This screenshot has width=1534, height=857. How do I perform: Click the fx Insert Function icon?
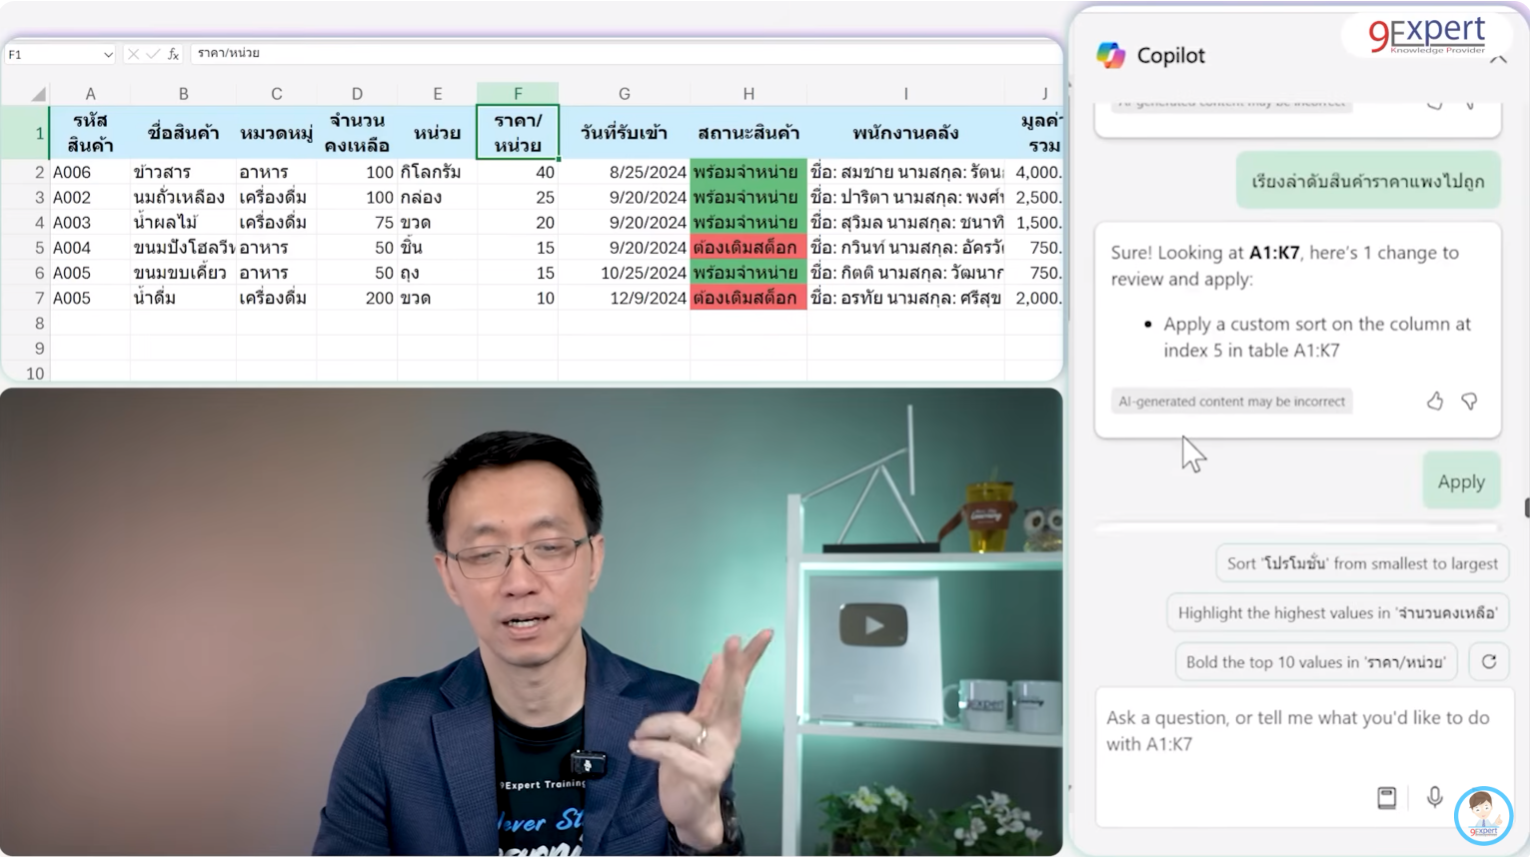[x=173, y=54]
